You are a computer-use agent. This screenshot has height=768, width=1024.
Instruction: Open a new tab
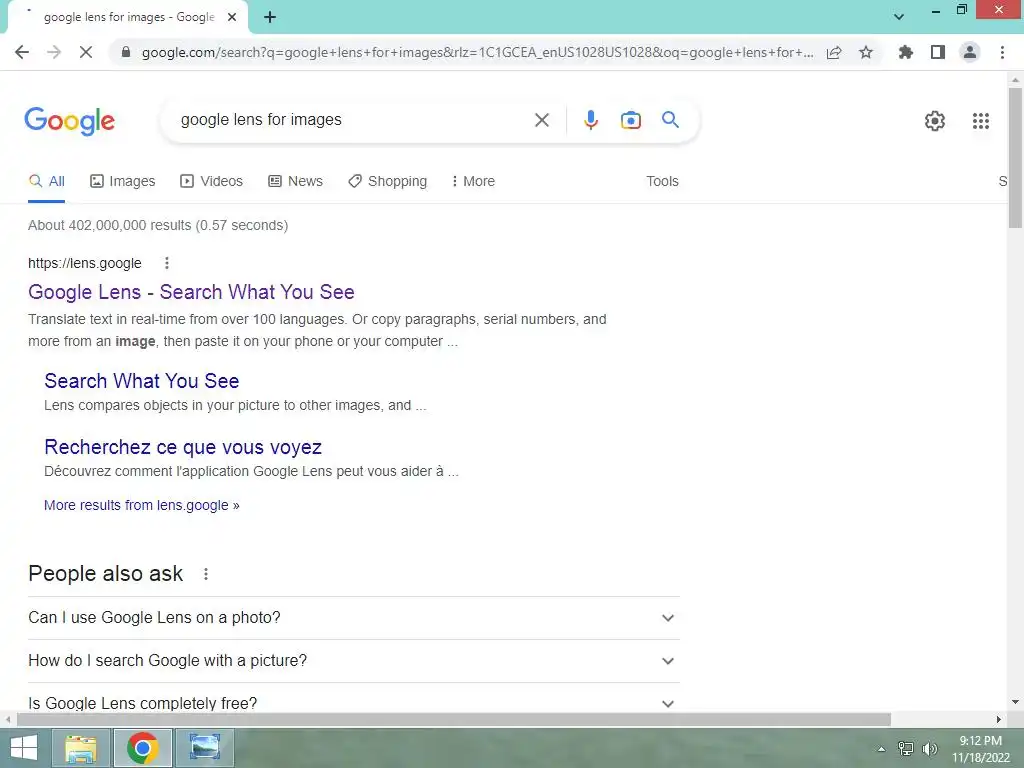coord(270,17)
